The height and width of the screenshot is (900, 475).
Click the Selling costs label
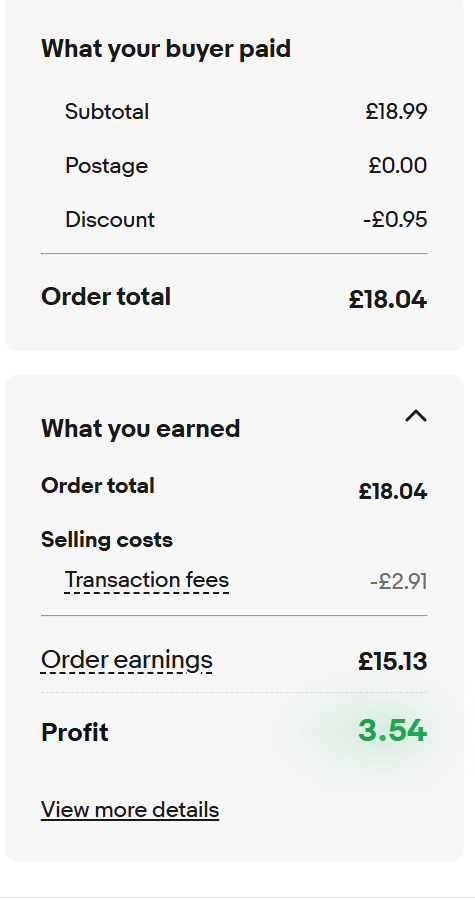point(107,540)
